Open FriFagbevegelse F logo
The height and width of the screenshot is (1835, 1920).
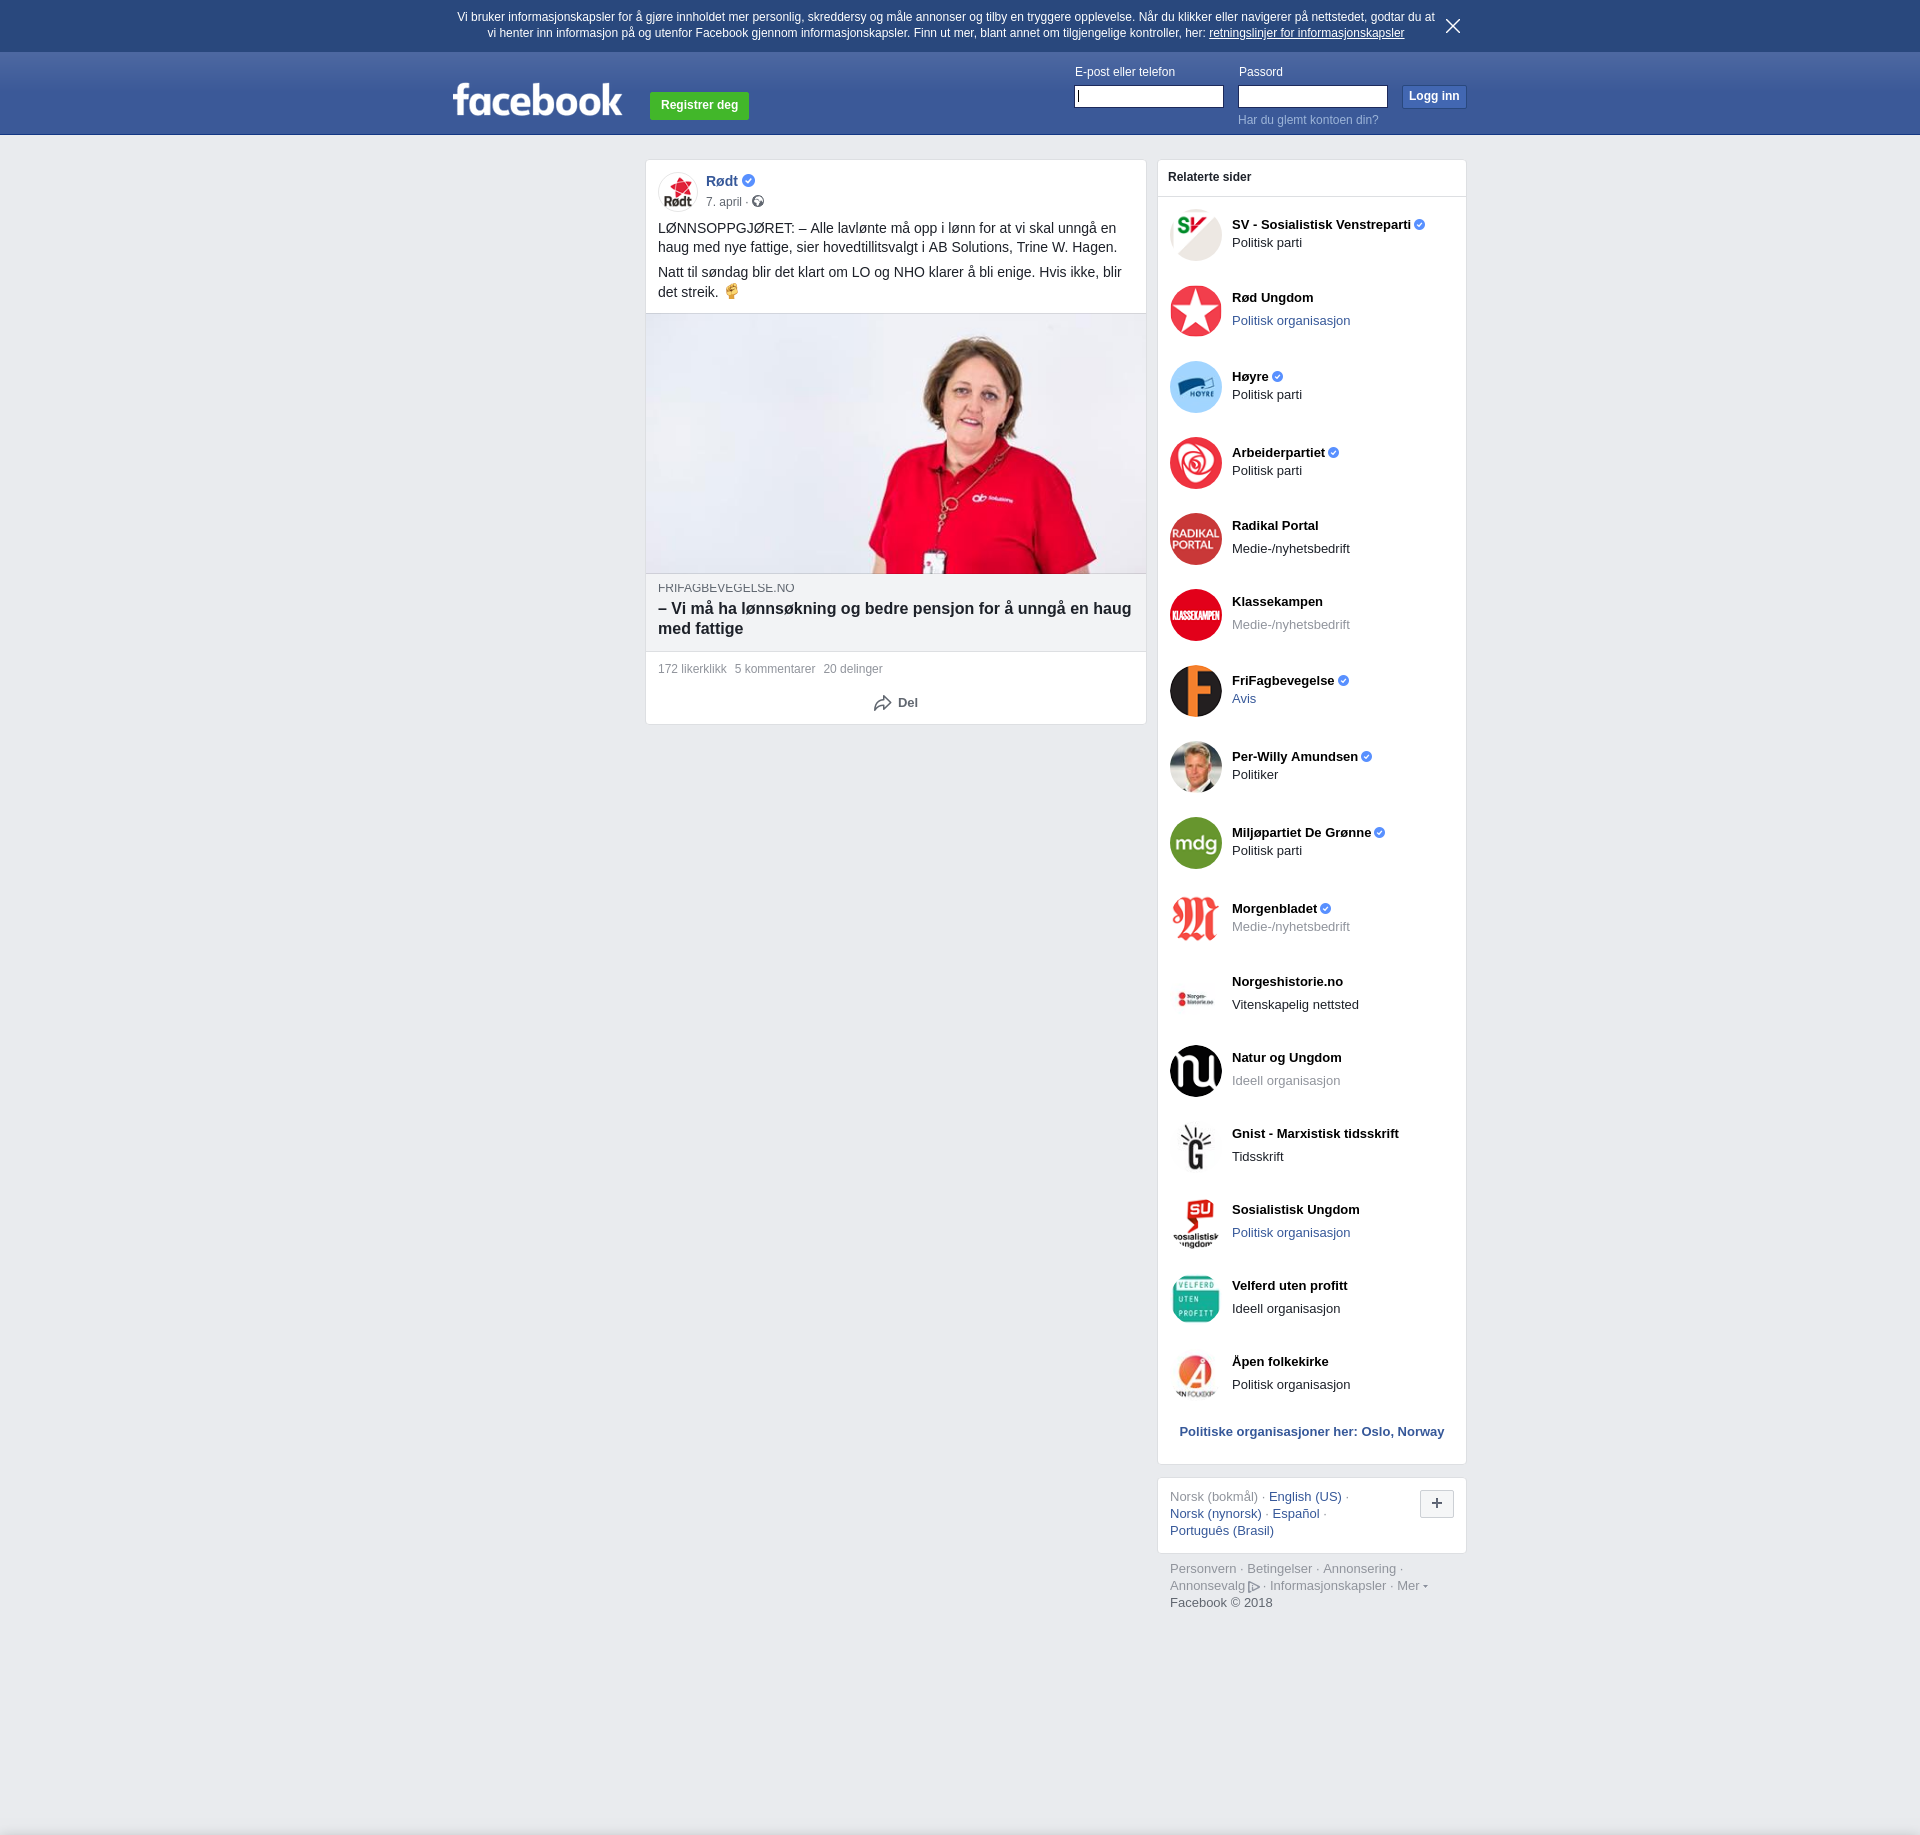pos(1196,691)
